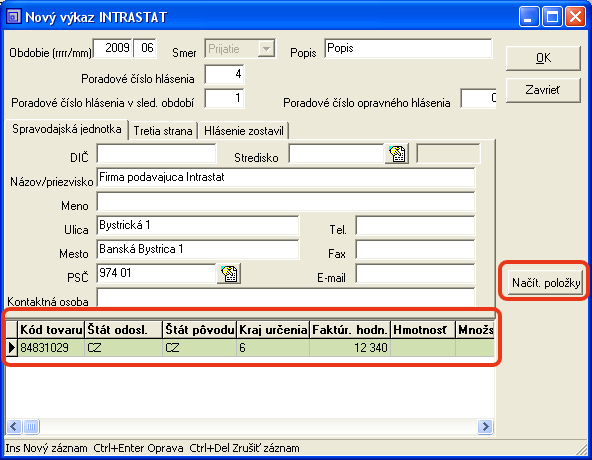The image size is (592, 460).
Task: Click the Kraj určenia column header
Action: 273,330
